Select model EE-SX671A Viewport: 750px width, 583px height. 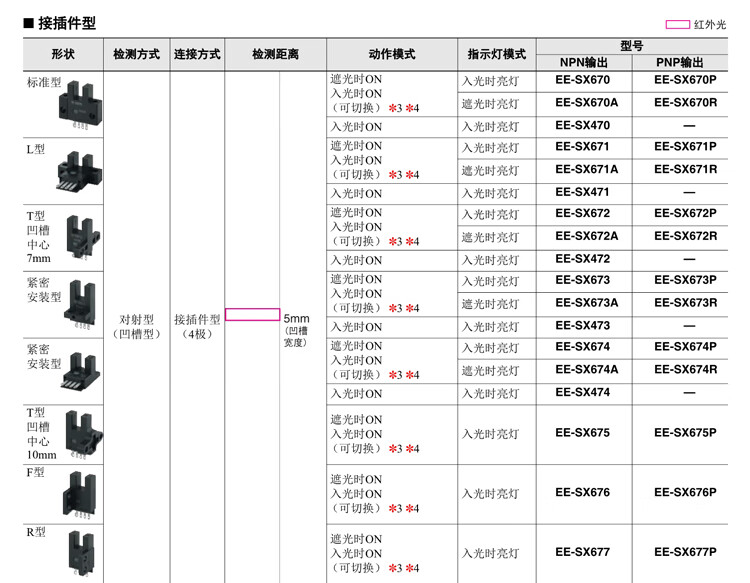(x=586, y=169)
